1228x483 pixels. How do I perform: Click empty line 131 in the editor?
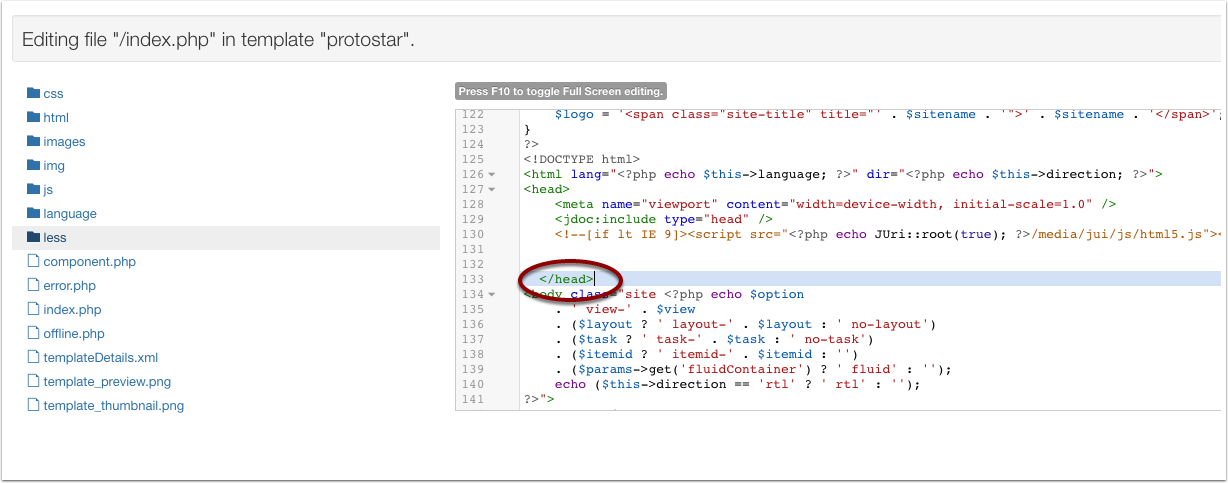tap(871, 249)
